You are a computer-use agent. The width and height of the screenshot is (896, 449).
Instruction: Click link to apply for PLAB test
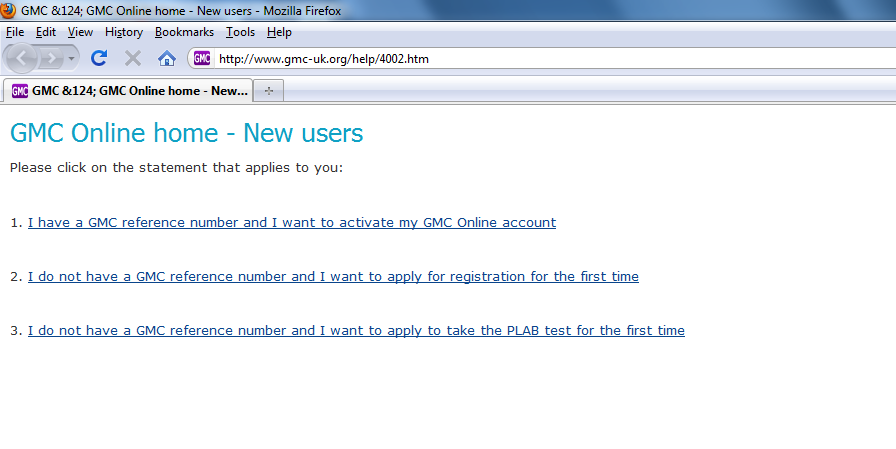pos(356,330)
